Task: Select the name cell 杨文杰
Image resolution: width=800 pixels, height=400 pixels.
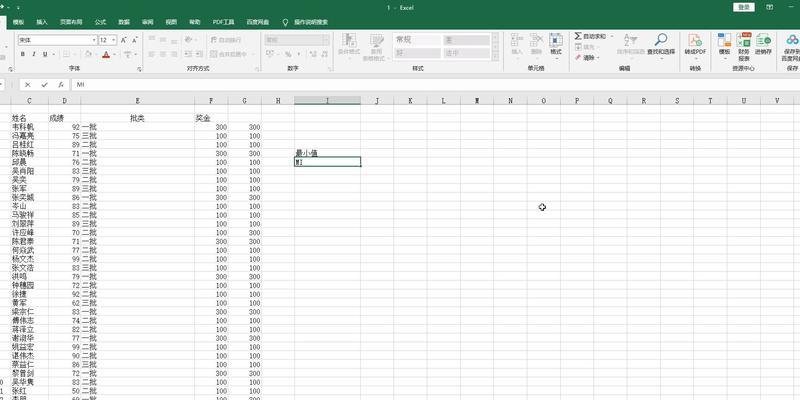Action: tap(30, 259)
